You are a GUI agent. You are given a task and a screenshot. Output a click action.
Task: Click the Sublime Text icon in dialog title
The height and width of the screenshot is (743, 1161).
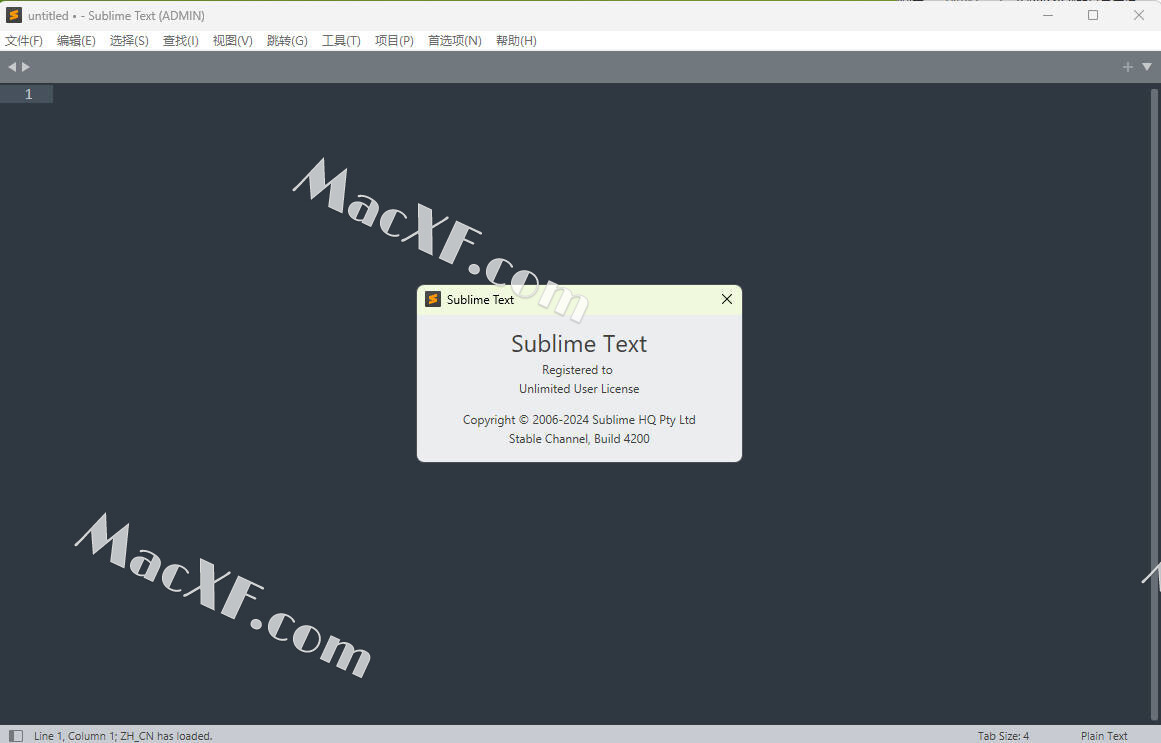click(x=432, y=299)
